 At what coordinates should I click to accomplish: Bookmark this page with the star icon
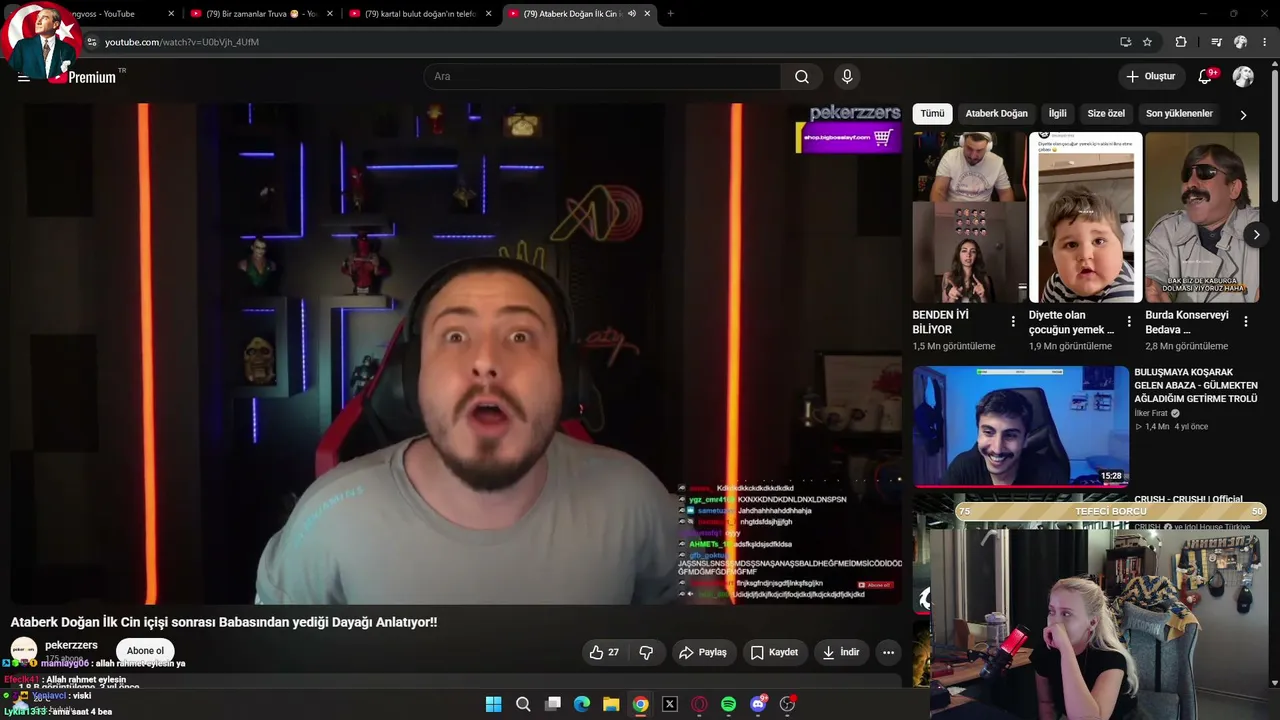(x=1147, y=42)
